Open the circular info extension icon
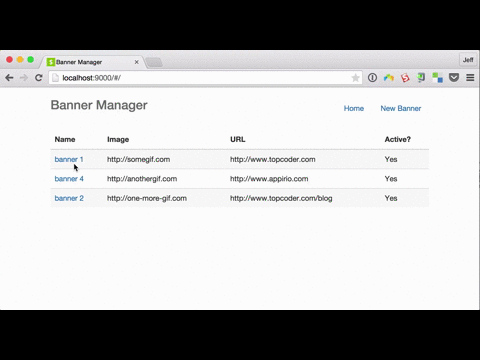 372,78
